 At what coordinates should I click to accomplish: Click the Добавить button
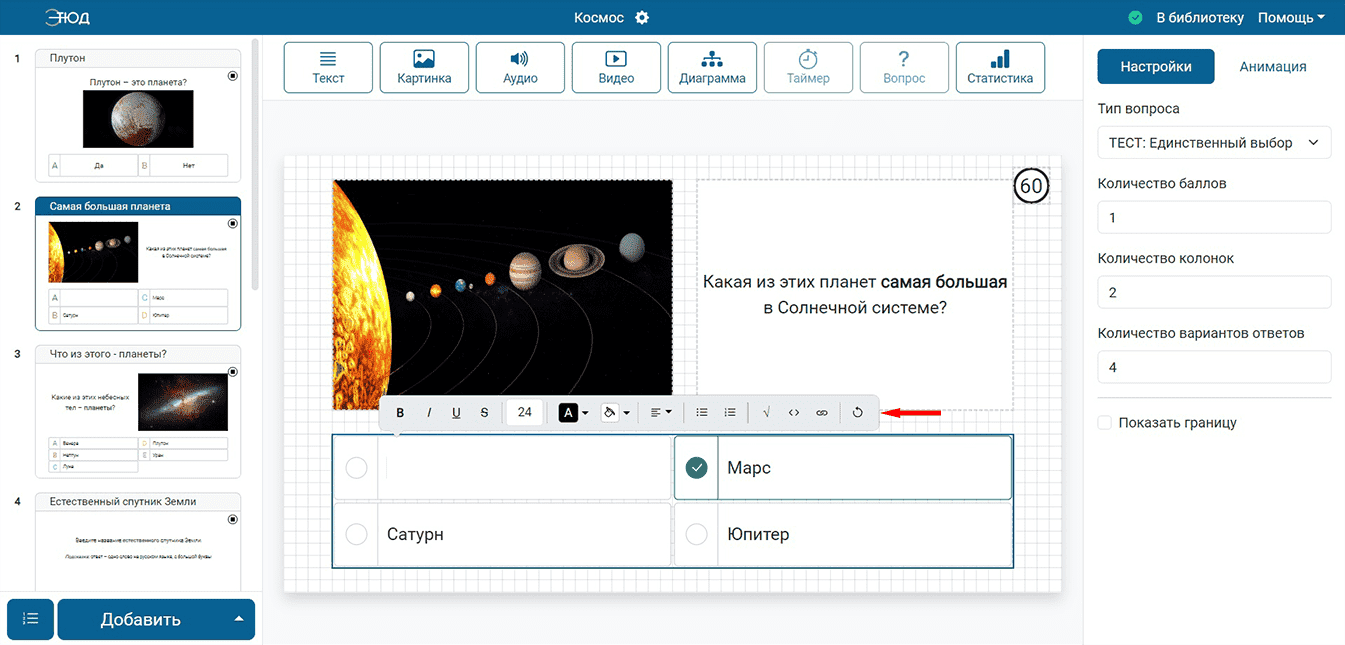(x=140, y=619)
